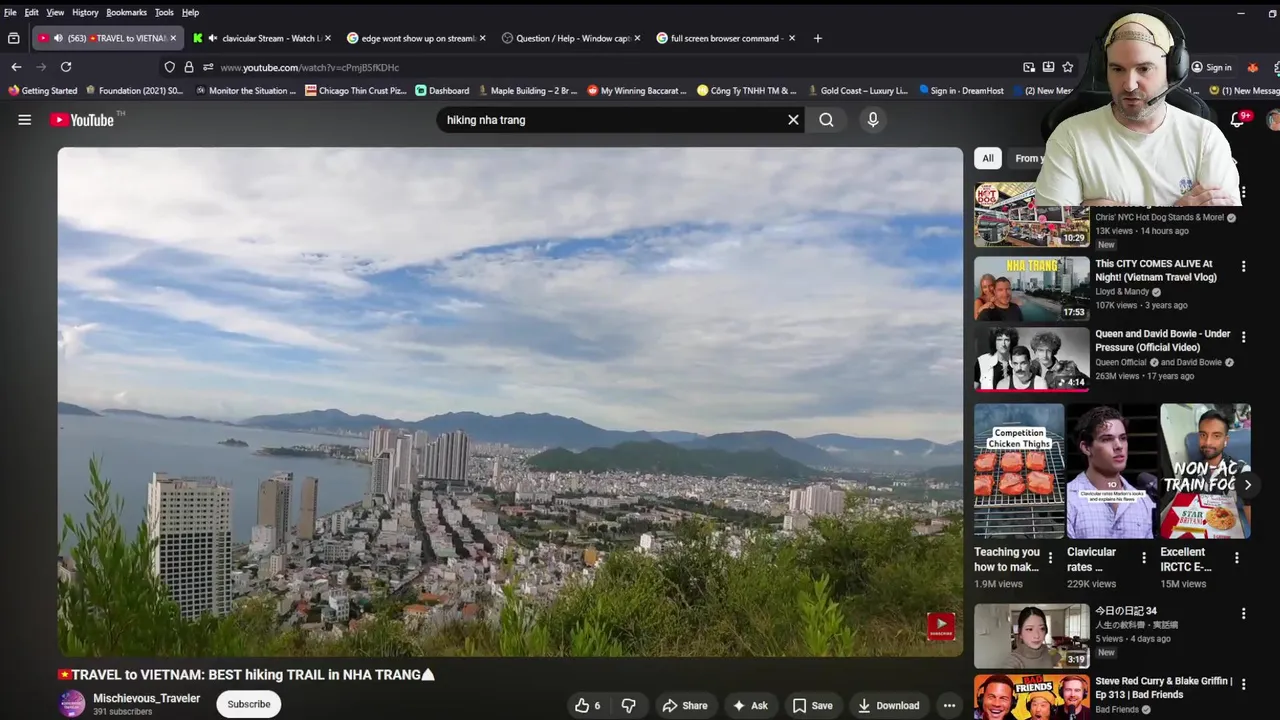
Task: Reload the page
Action: pos(66,67)
